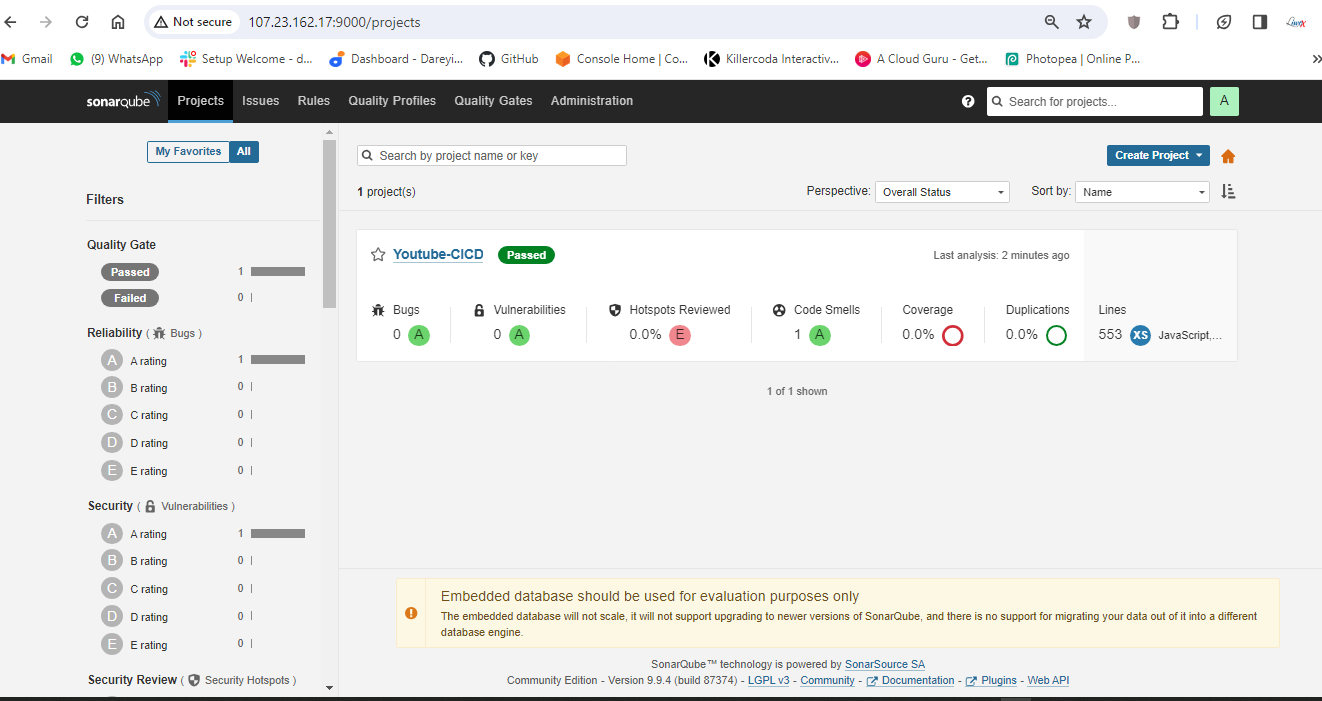Go to the Issues tab

[260, 101]
